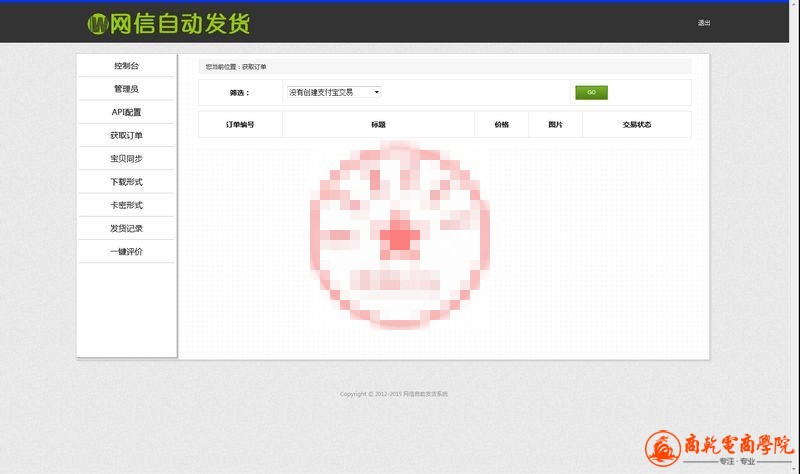Image resolution: width=800 pixels, height=474 pixels.
Task: Click the 价格 column header
Action: click(x=502, y=124)
